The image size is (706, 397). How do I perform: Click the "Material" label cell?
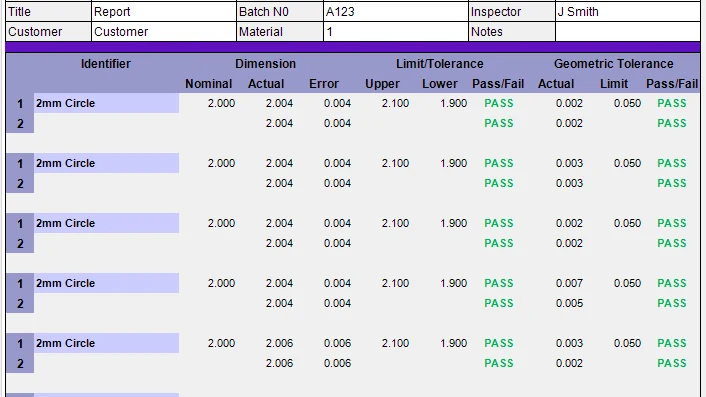pos(280,32)
